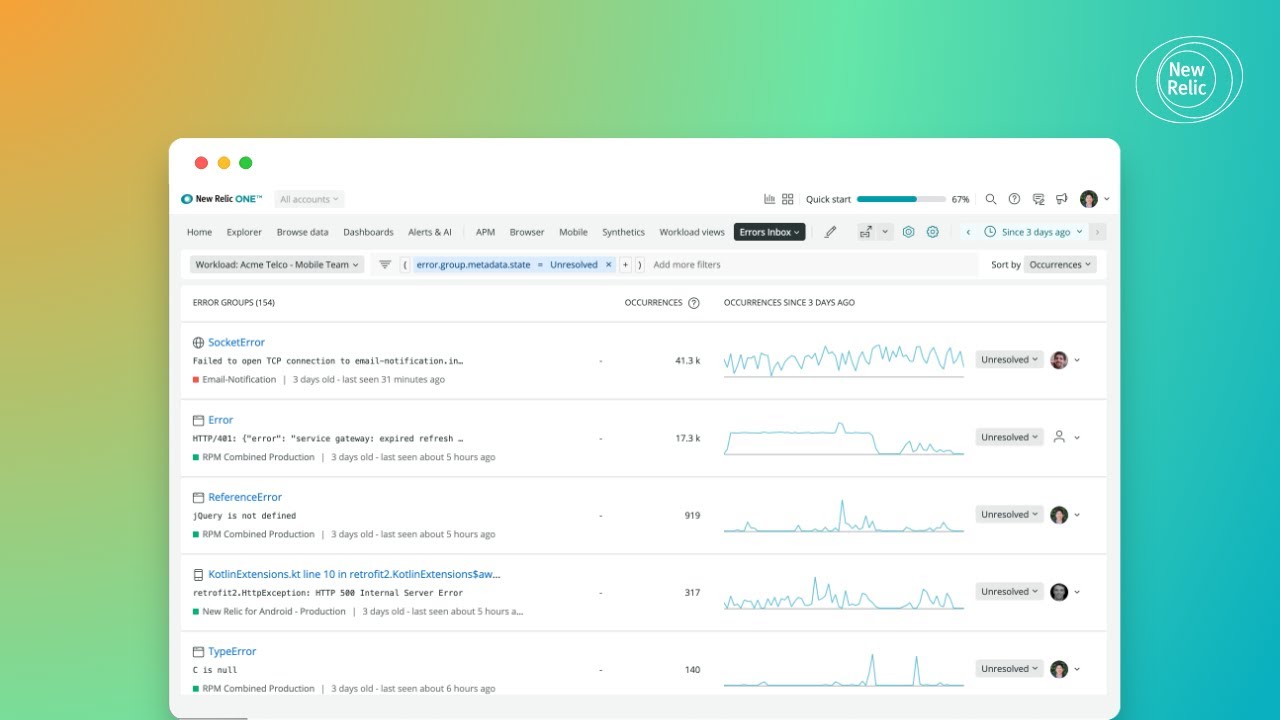
Task: Click the first hexagon settings icon
Action: coord(909,232)
